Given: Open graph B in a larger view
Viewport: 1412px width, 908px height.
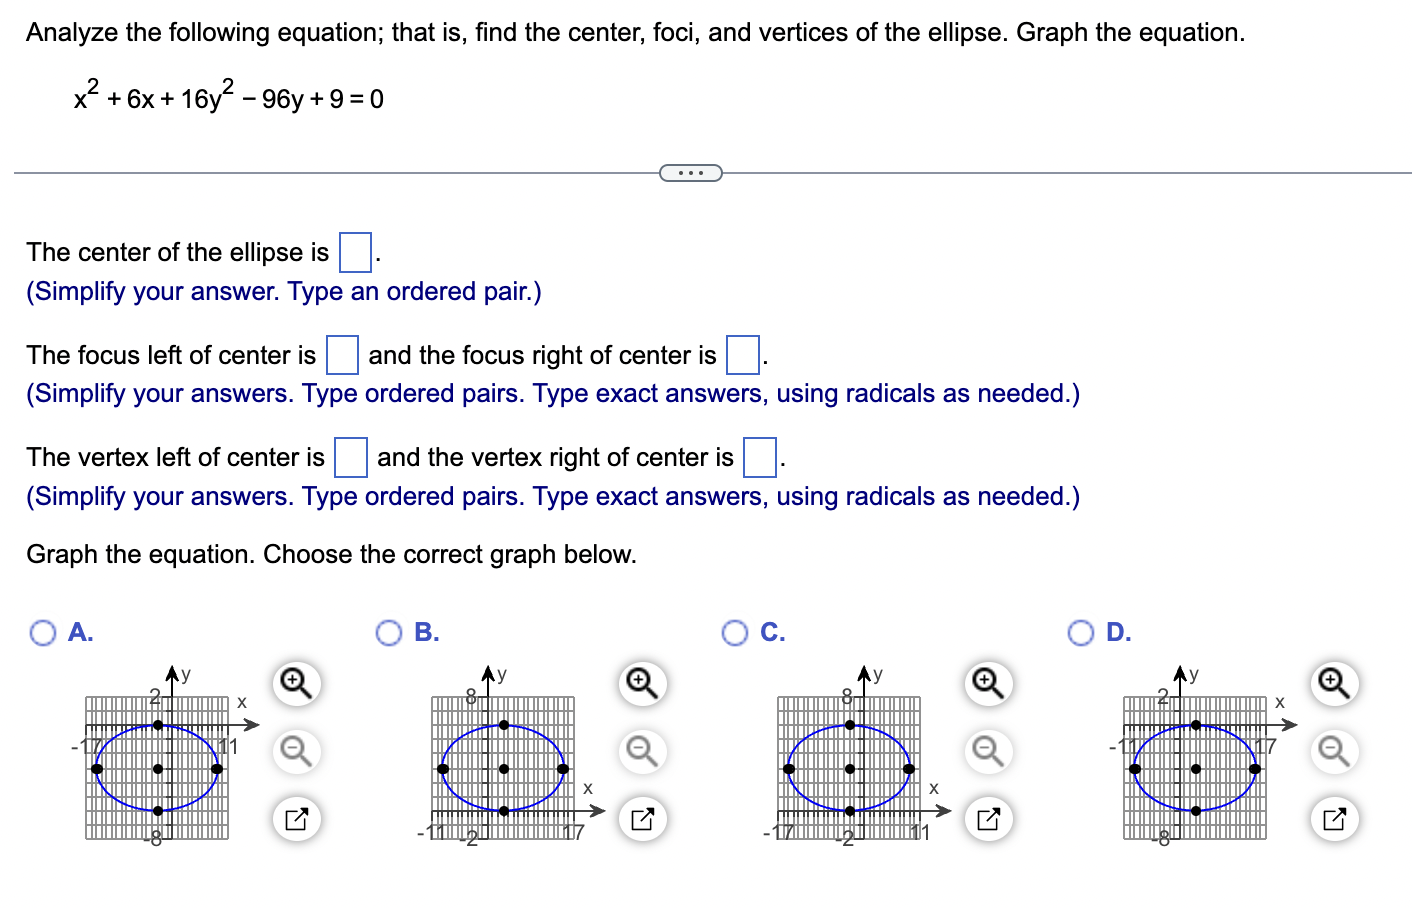Looking at the screenshot, I should (642, 818).
